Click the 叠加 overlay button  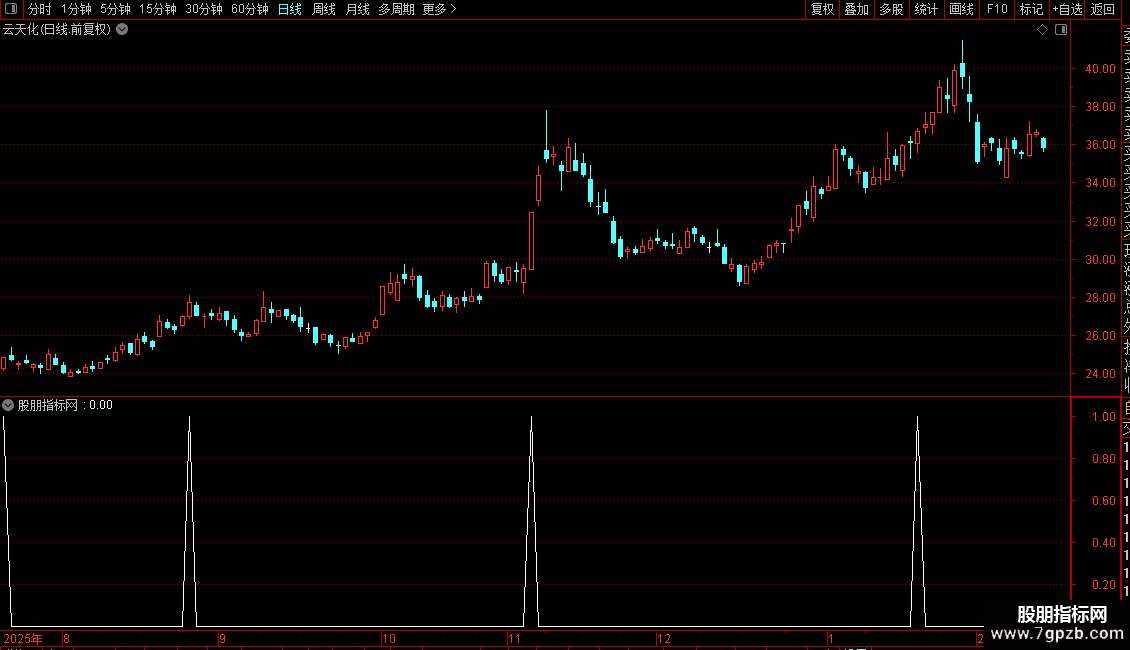[x=856, y=9]
